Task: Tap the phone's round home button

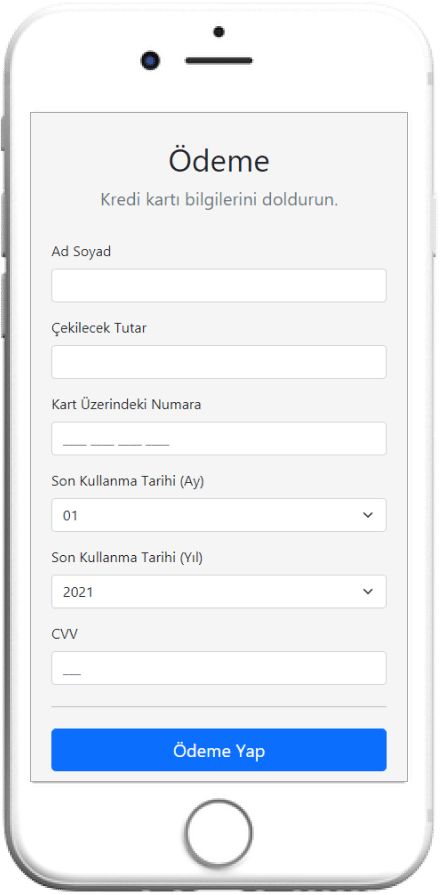Action: pyautogui.click(x=219, y=833)
